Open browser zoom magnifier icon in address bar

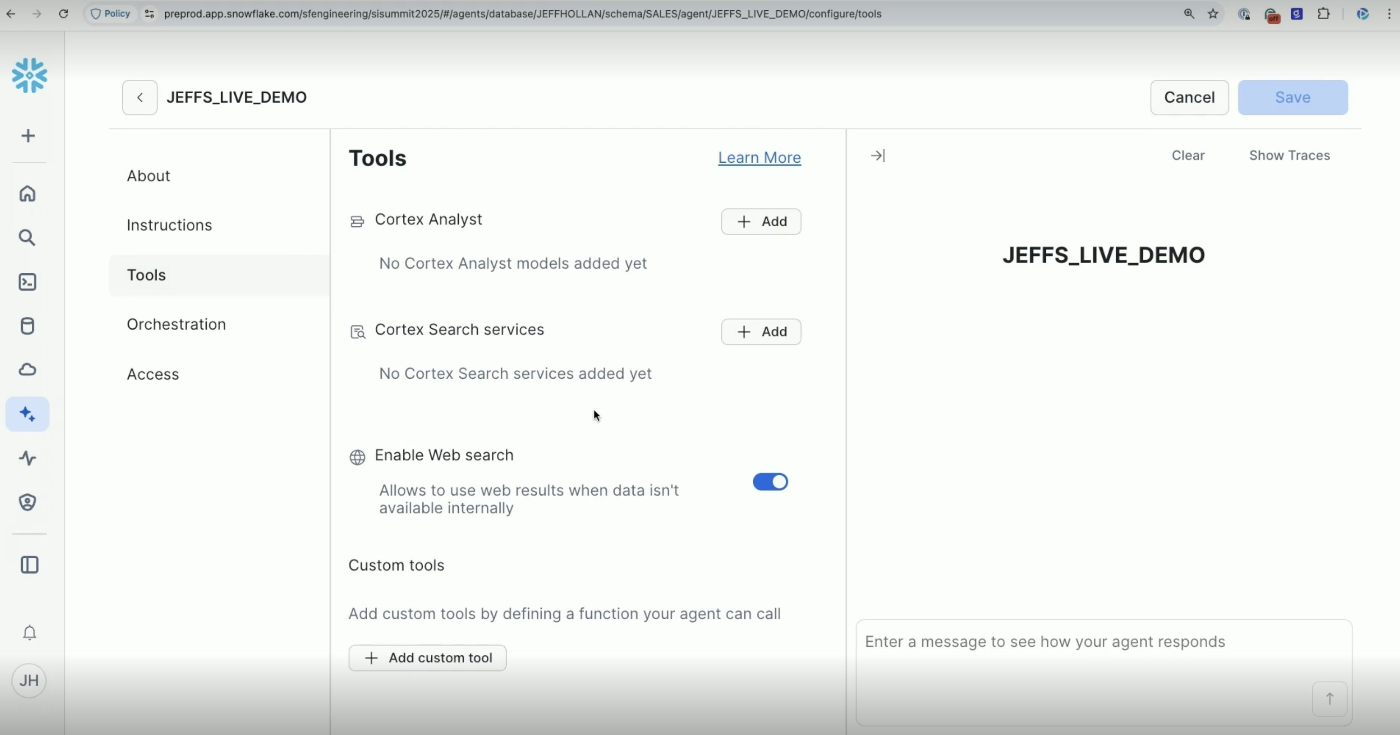pyautogui.click(x=1189, y=14)
